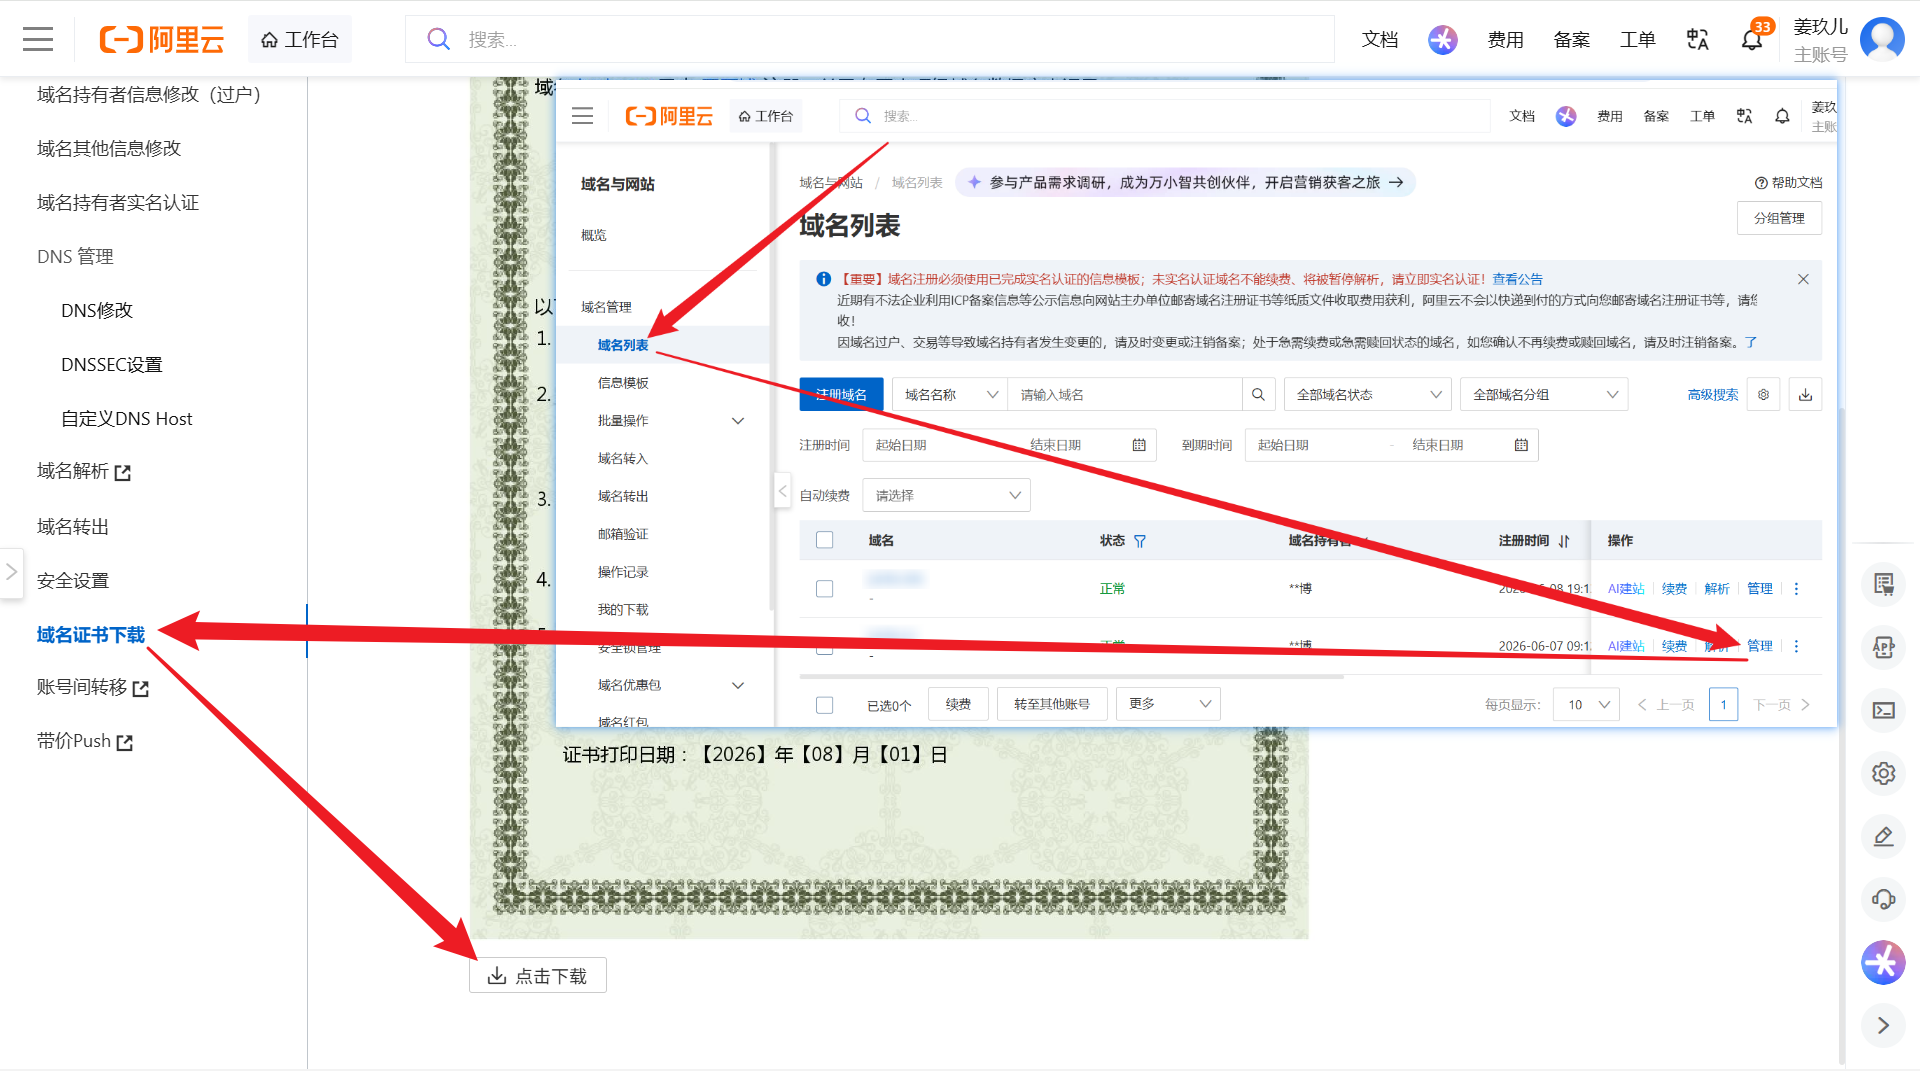The image size is (1920, 1071).
Task: Open the headset support icon in the right floating bar
Action: tap(1884, 899)
